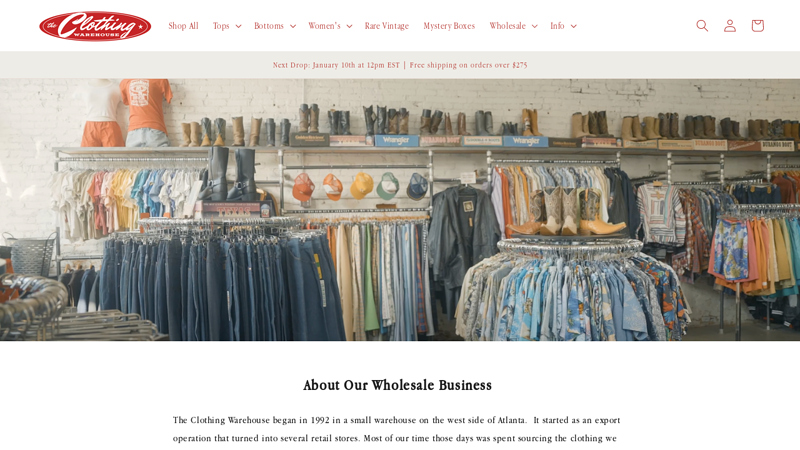This screenshot has height=450, width=800.
Task: Open the Women's menu label
Action: click(324, 26)
